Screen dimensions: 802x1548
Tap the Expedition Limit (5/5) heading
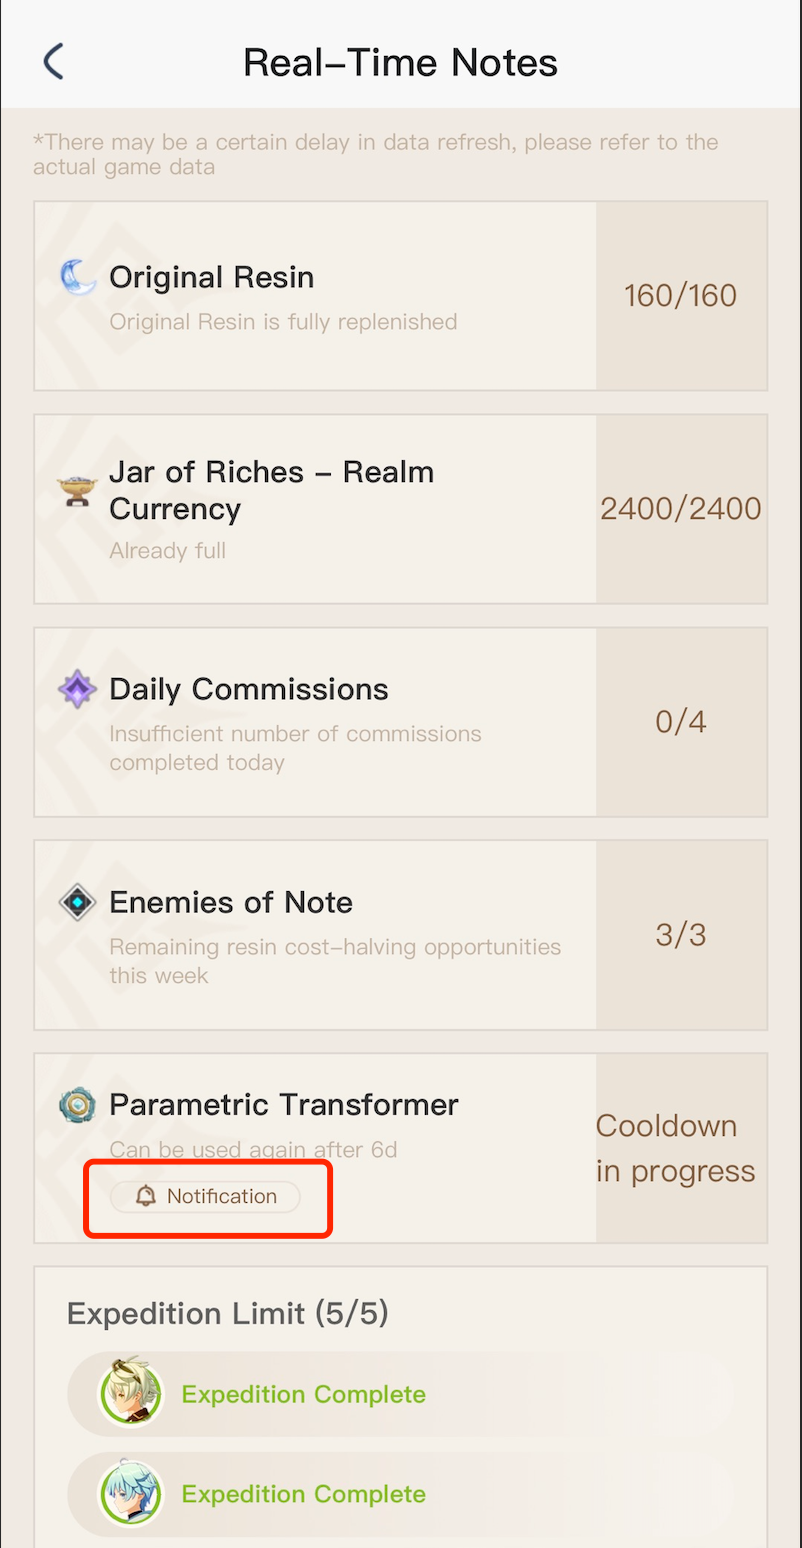tap(227, 1313)
